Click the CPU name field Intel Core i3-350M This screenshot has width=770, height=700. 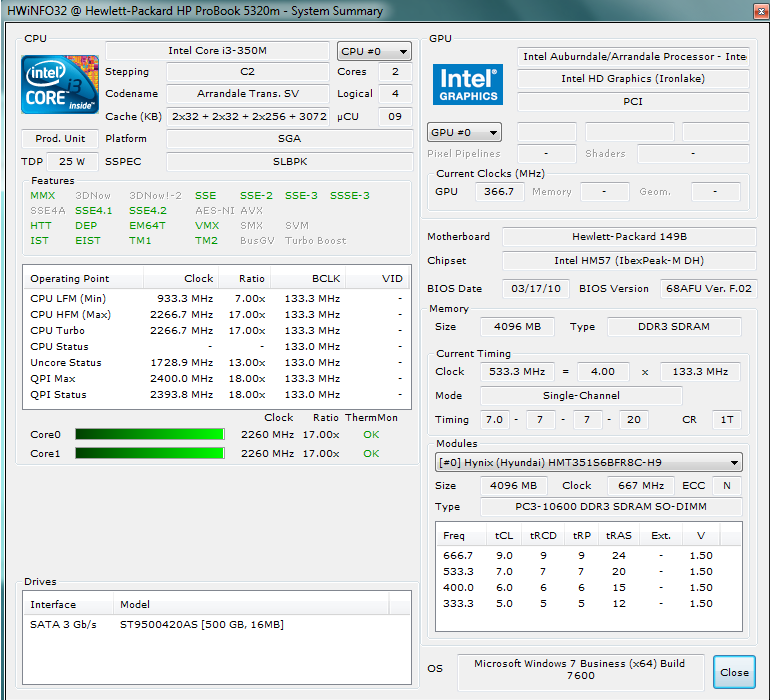click(217, 51)
